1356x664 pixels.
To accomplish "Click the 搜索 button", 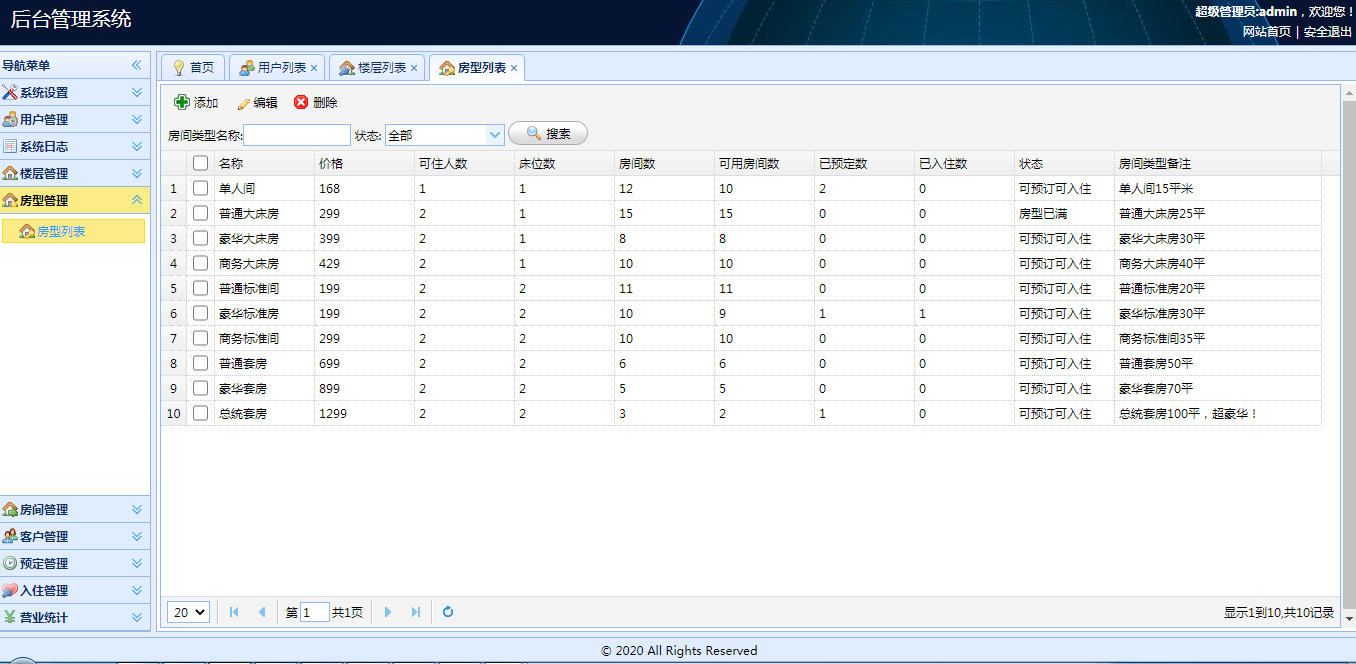I will point(548,133).
